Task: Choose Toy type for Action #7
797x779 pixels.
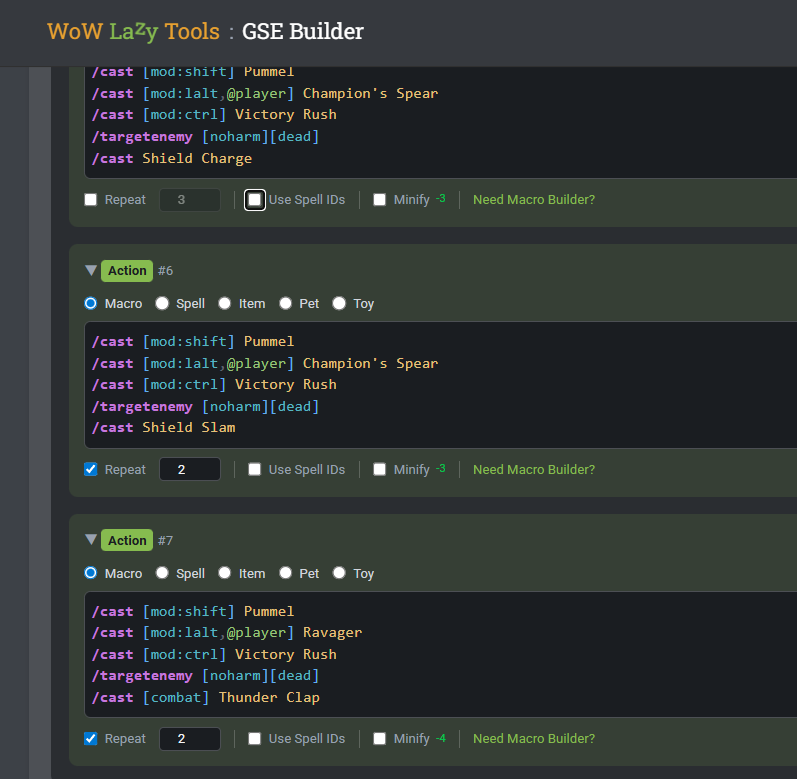Action: pos(339,573)
